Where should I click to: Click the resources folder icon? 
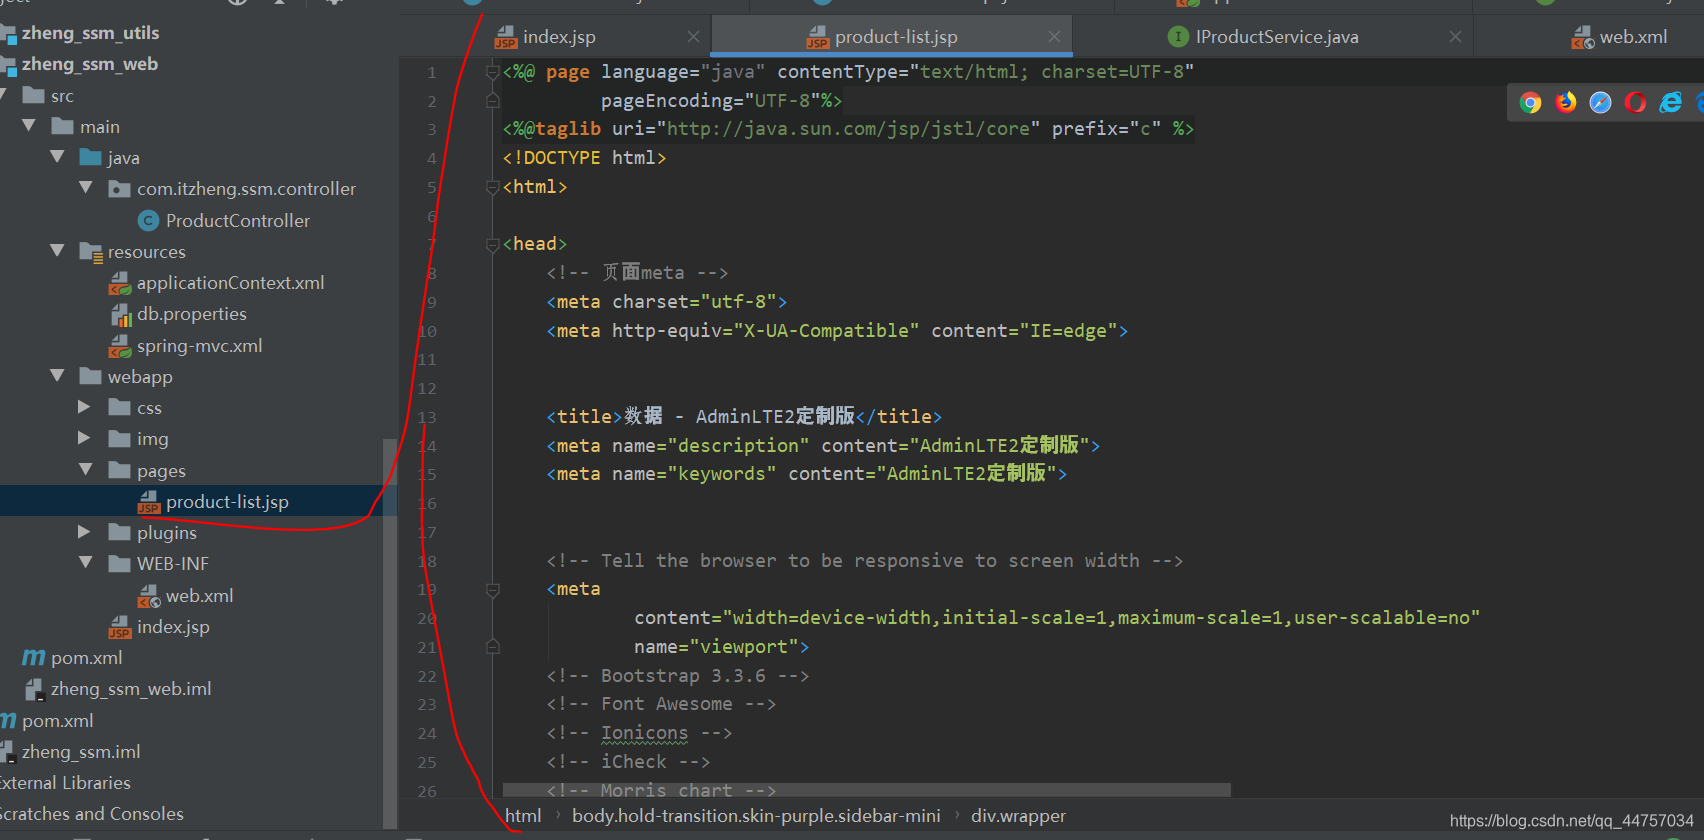pyautogui.click(x=91, y=252)
